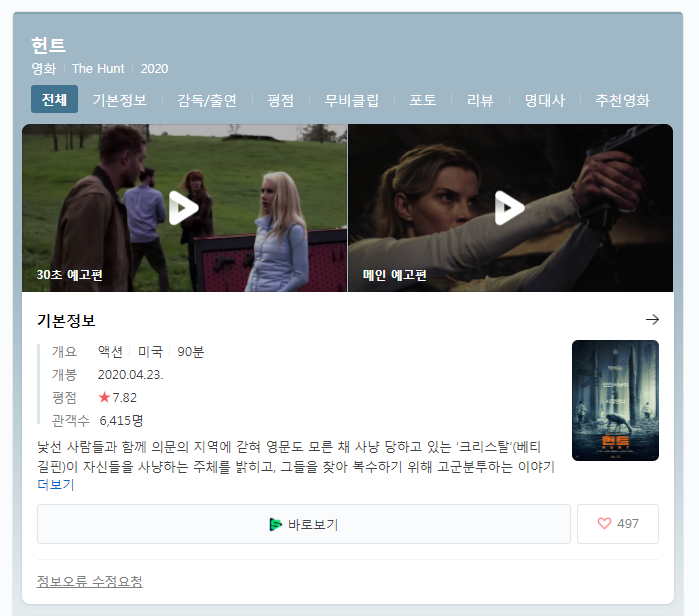699x616 pixels.
Task: Click the 바로보기 watch button
Action: pos(304,524)
